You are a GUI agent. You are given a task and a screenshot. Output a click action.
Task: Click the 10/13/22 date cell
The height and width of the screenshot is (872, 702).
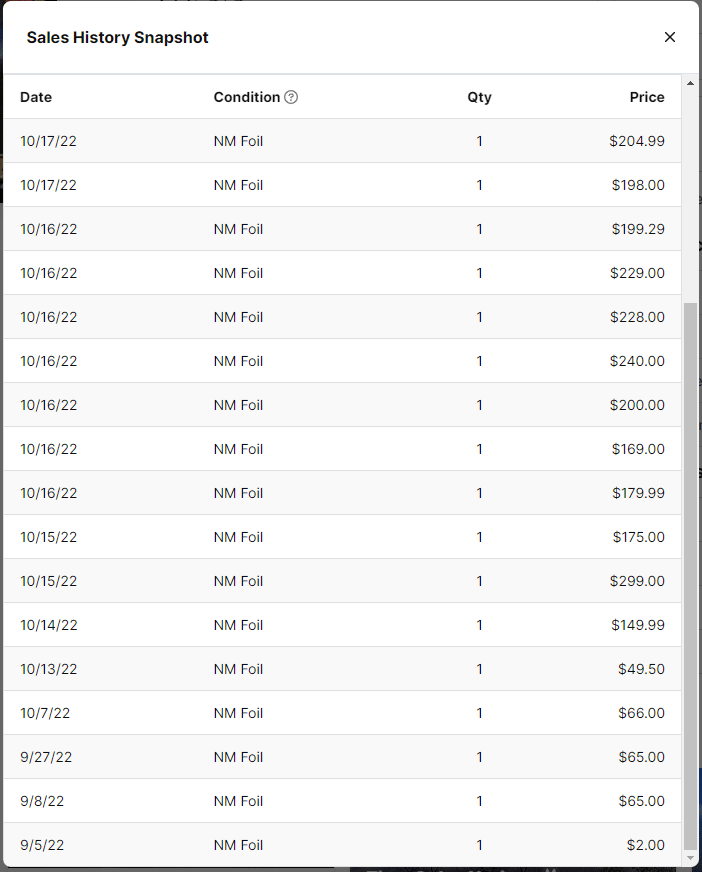[48, 669]
